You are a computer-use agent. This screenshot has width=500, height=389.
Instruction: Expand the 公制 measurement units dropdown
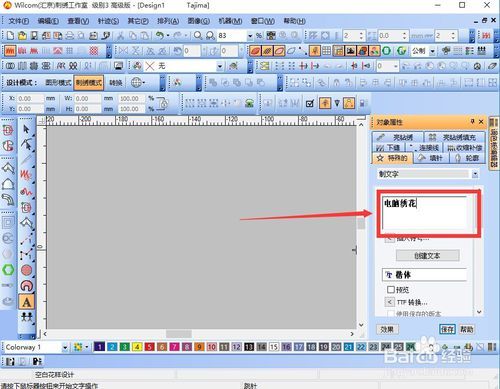click(432, 51)
